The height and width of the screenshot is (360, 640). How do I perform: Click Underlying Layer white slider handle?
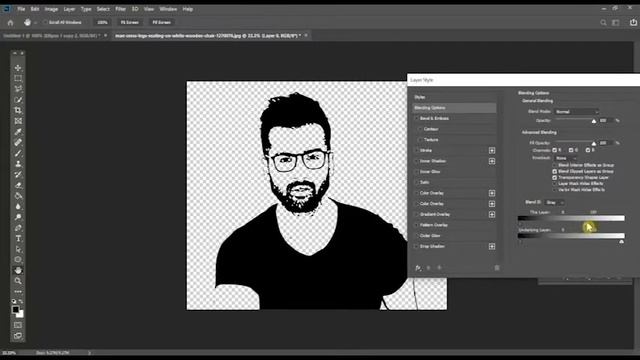point(621,242)
